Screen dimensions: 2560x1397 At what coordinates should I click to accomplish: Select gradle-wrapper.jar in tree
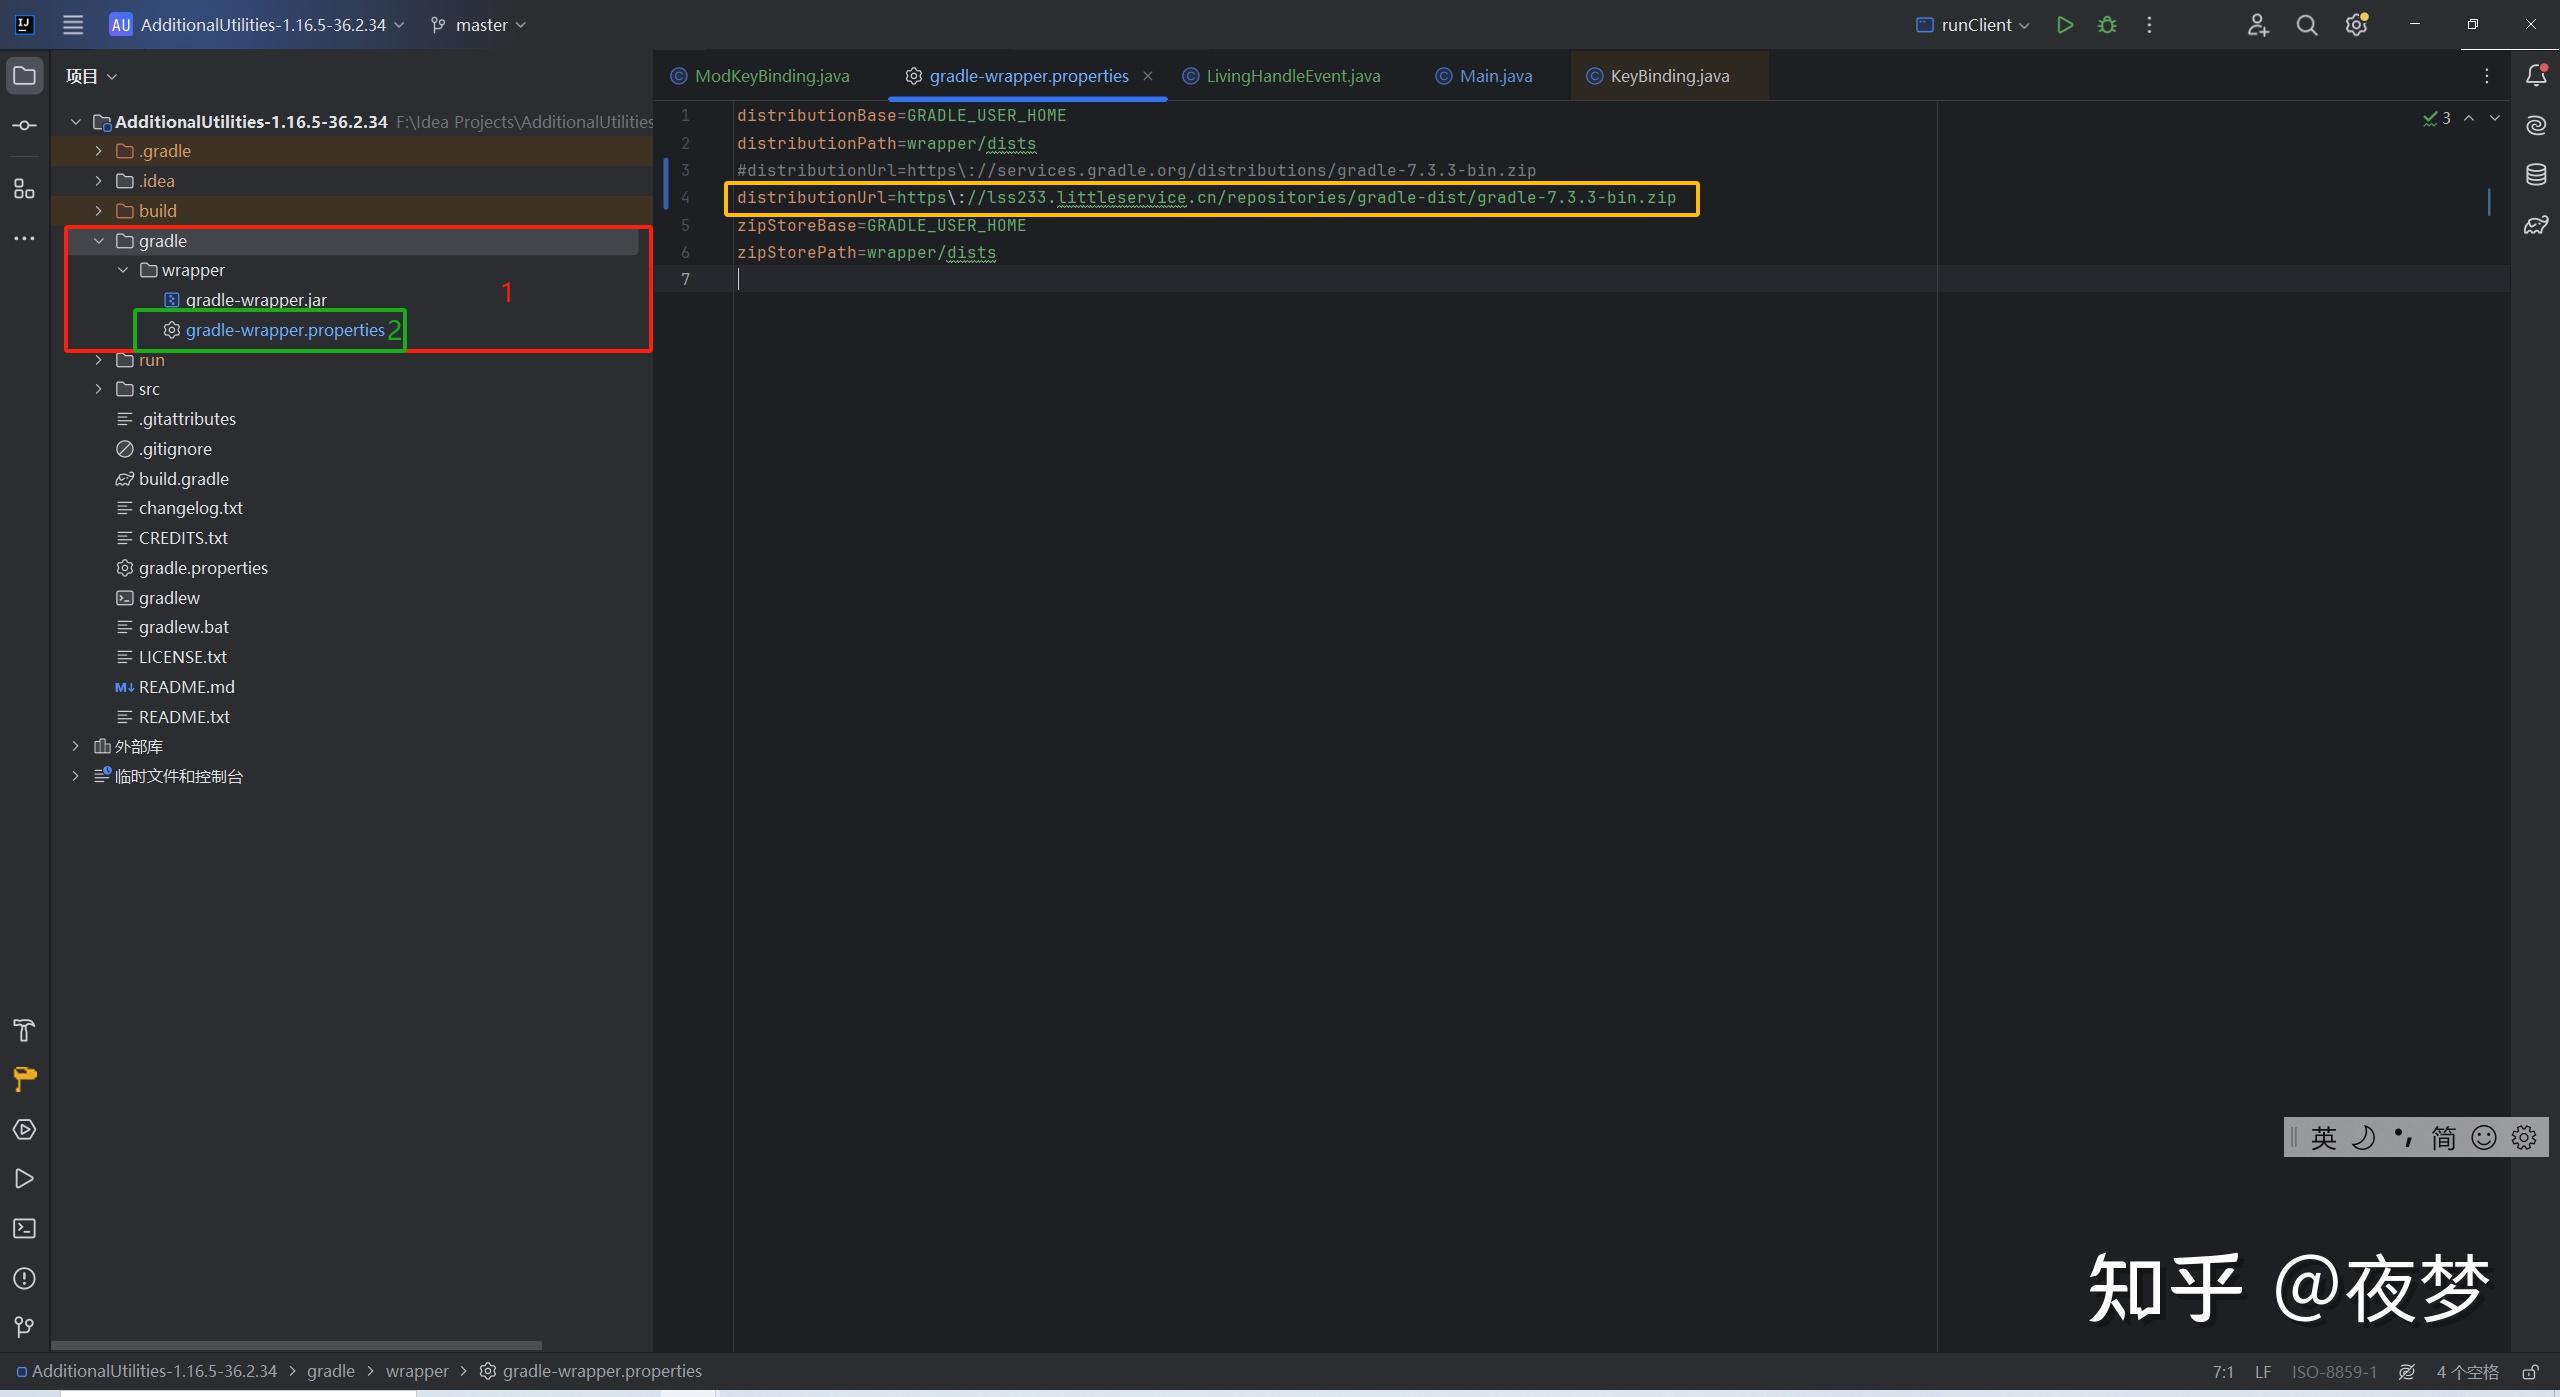256,300
